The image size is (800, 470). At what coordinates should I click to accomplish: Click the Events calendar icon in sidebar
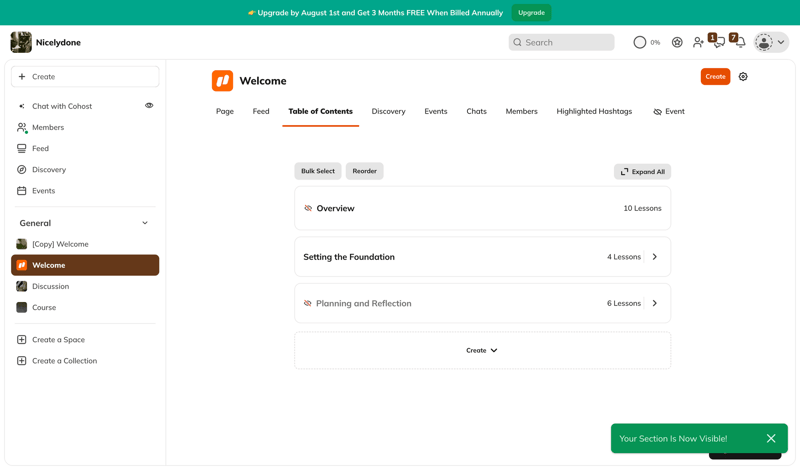click(x=21, y=191)
